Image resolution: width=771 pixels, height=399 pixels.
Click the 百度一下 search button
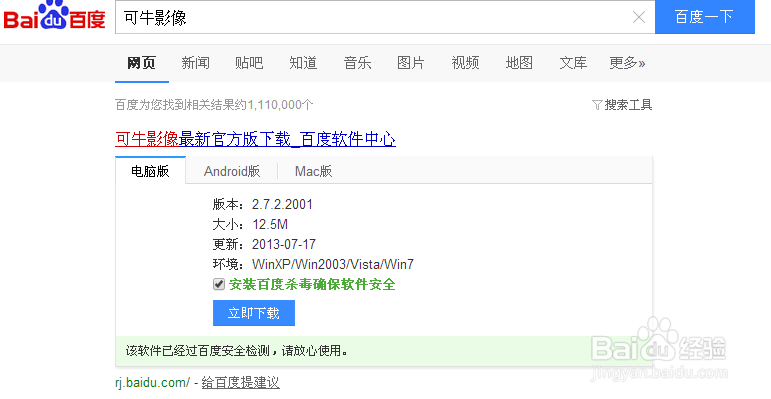pyautogui.click(x=705, y=17)
